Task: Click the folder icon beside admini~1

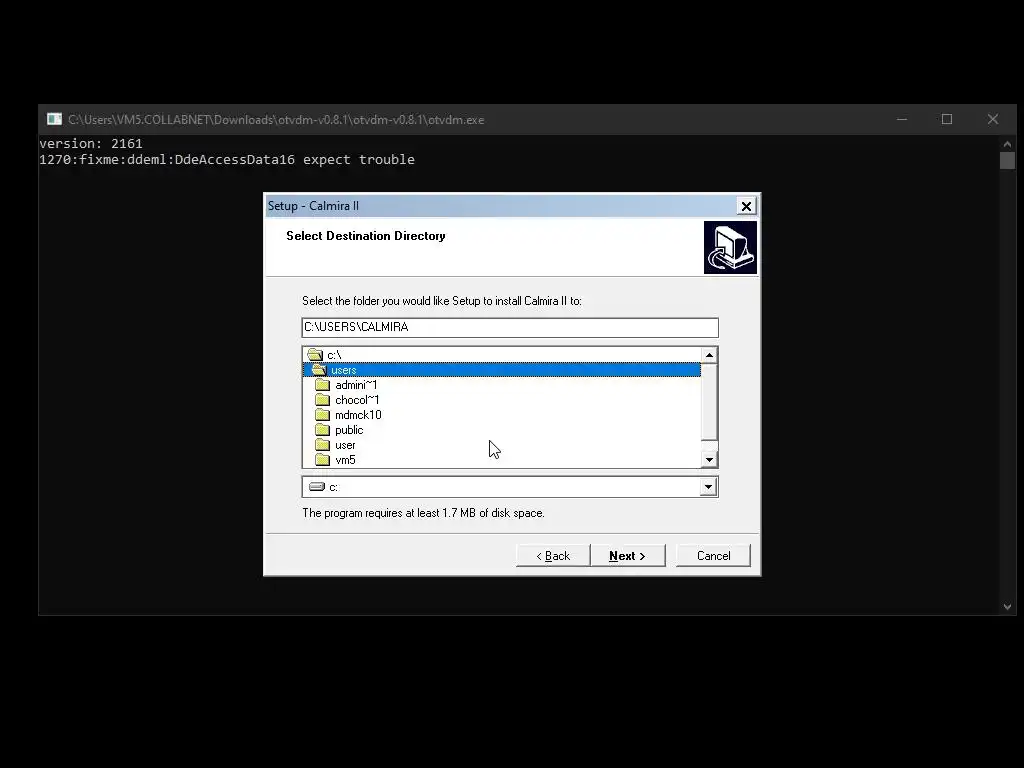Action: tap(323, 385)
